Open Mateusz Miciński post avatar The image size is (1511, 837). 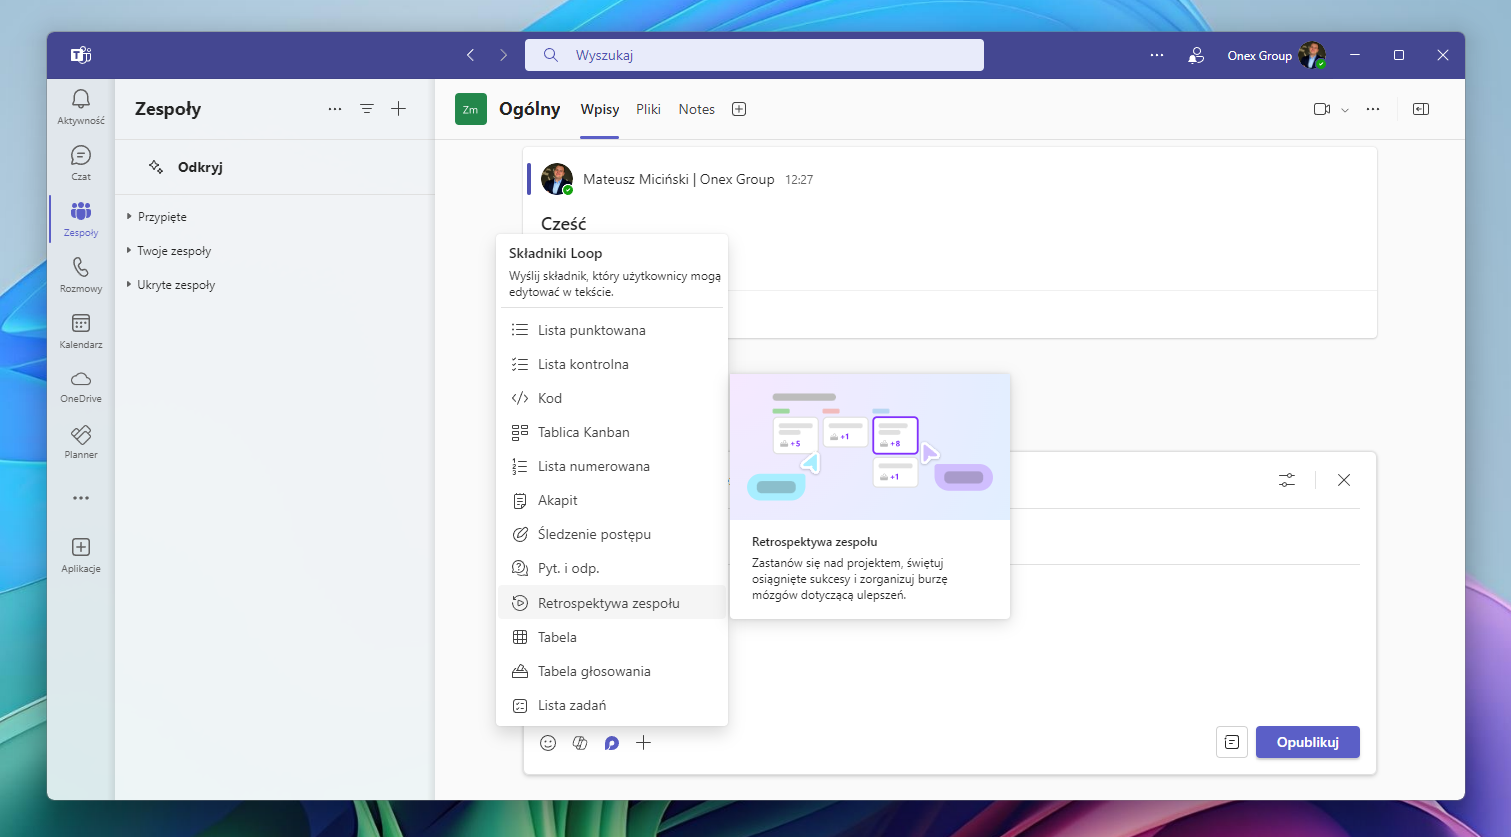557,179
